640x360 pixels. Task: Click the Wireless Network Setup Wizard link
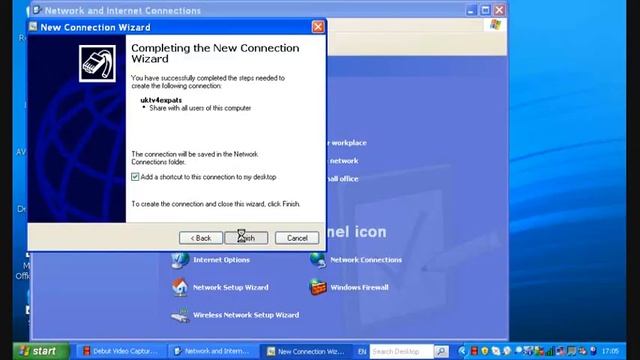tap(246, 315)
